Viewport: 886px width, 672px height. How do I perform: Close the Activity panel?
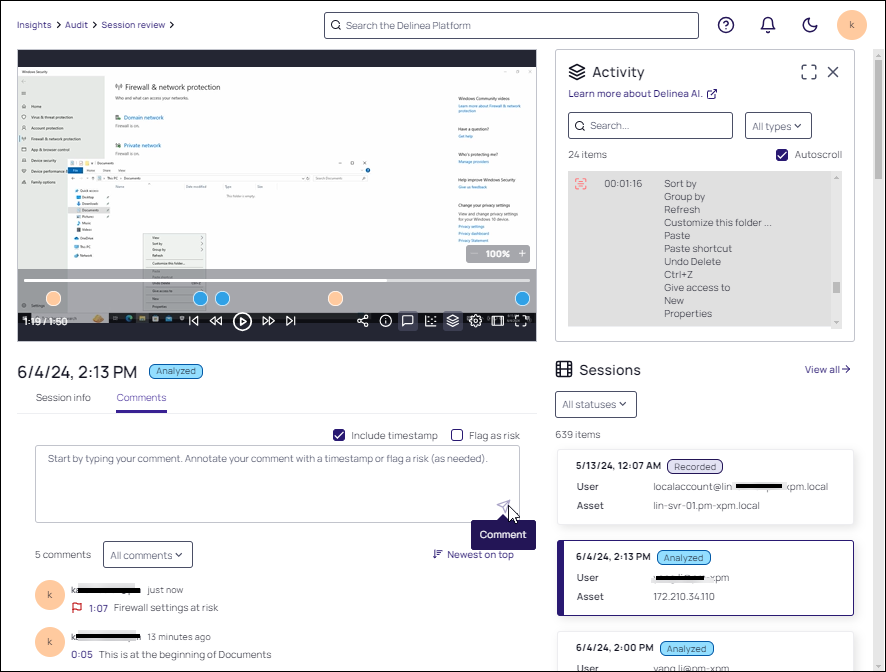pyautogui.click(x=833, y=72)
